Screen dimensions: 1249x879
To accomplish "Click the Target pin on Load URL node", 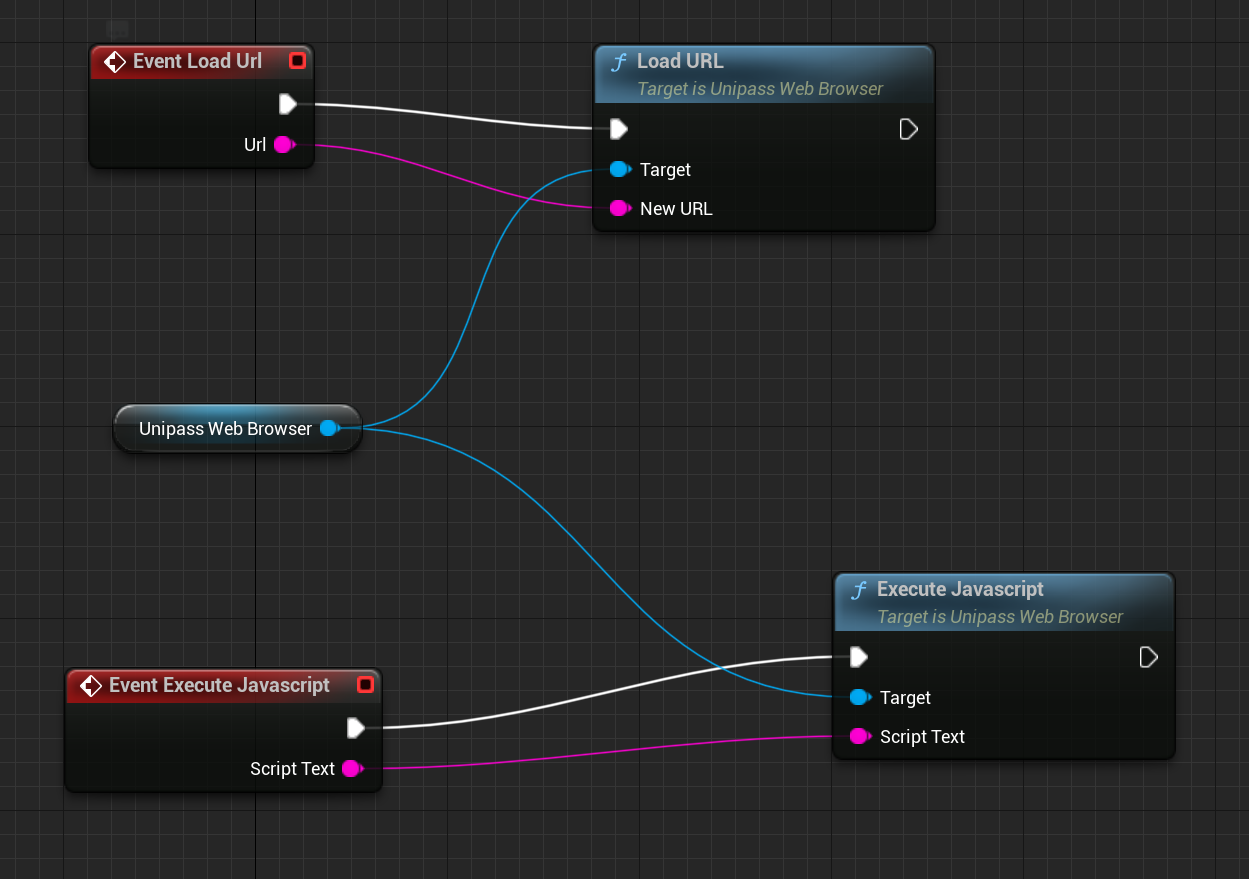I will click(619, 170).
